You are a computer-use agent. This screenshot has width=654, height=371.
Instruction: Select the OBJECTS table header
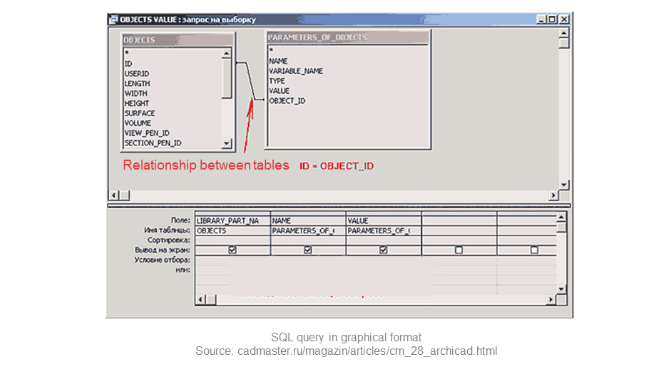[x=178, y=40]
